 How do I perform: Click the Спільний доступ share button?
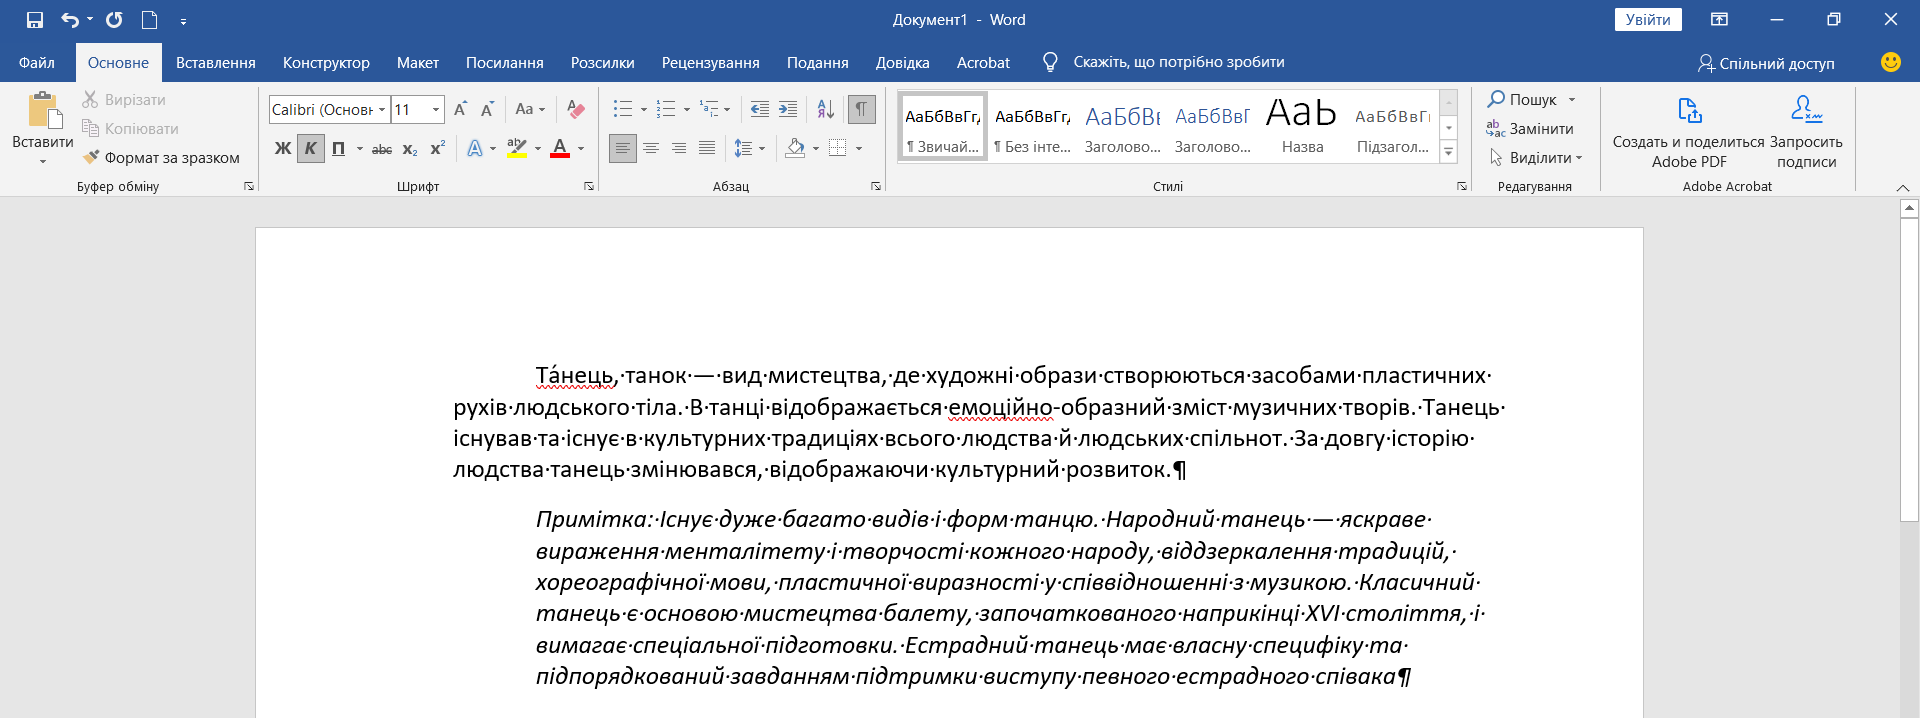click(x=1766, y=63)
